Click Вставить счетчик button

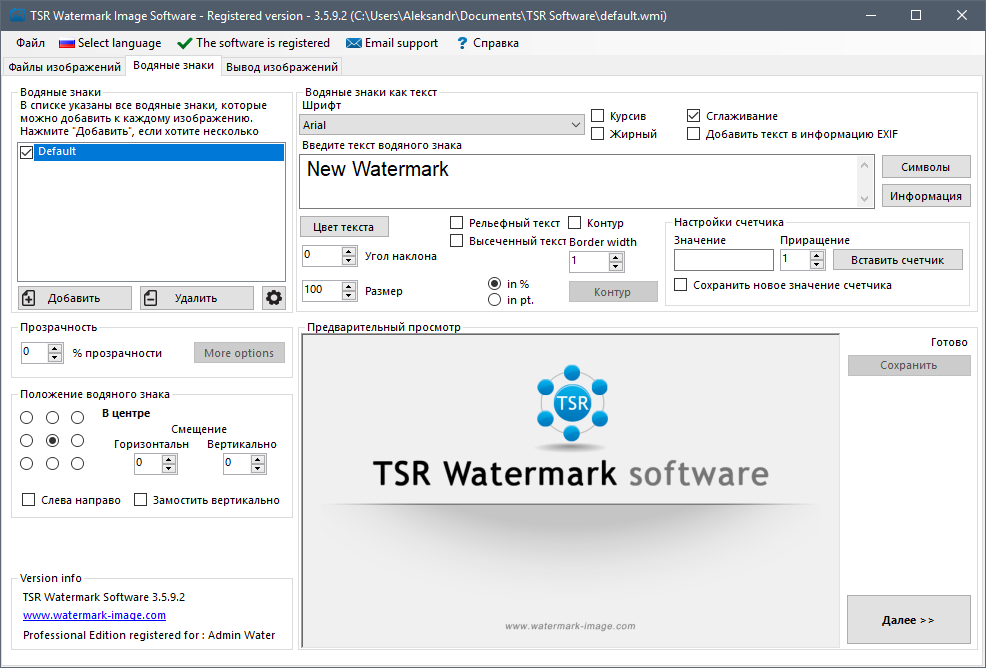point(897,260)
